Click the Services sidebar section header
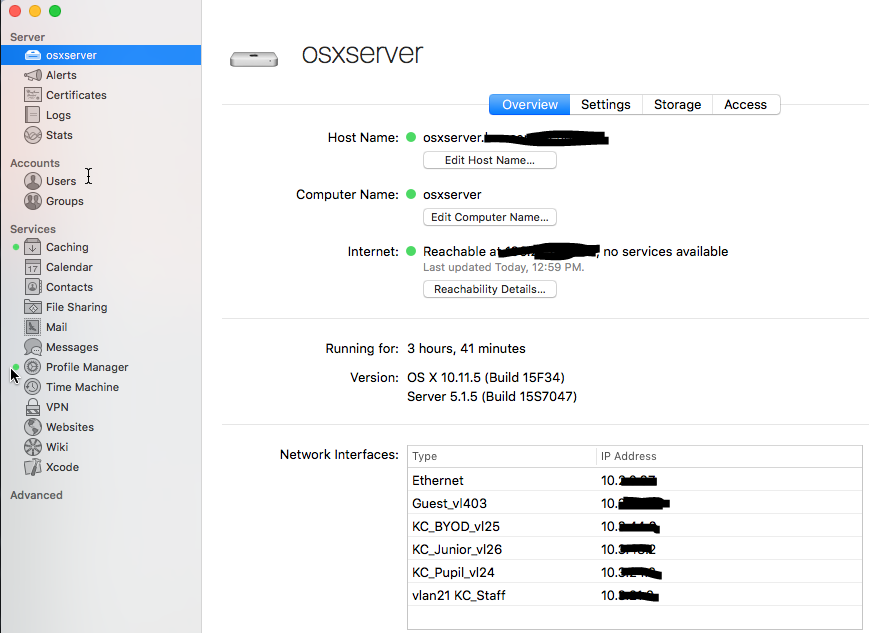869x633 pixels. pos(33,229)
